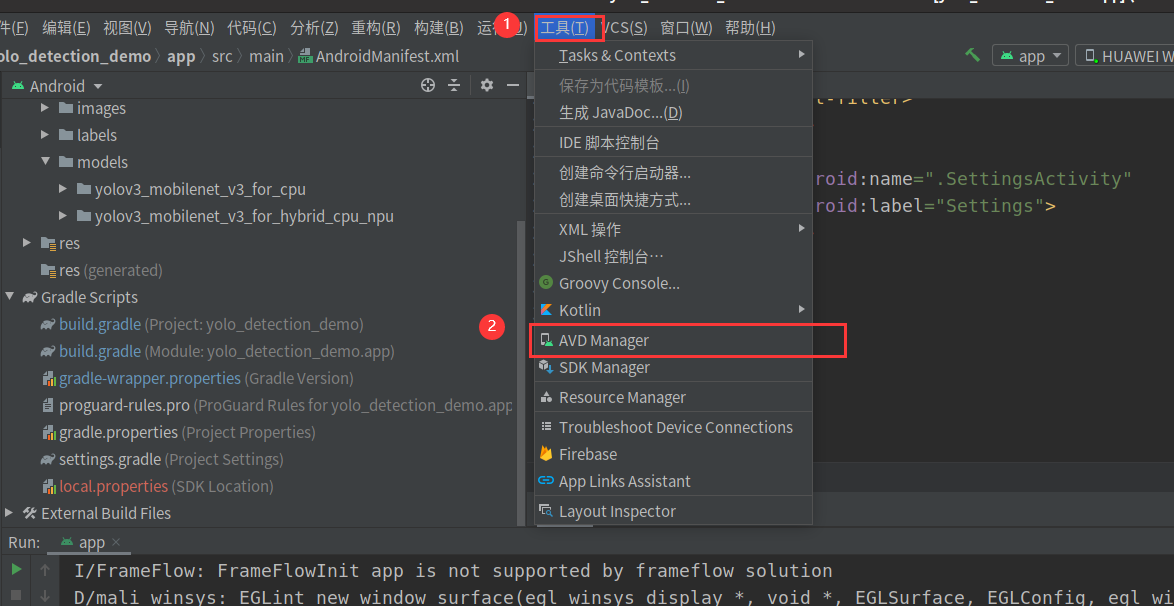Image resolution: width=1174 pixels, height=606 pixels.
Task: Open Resource Manager
Action: click(673, 397)
